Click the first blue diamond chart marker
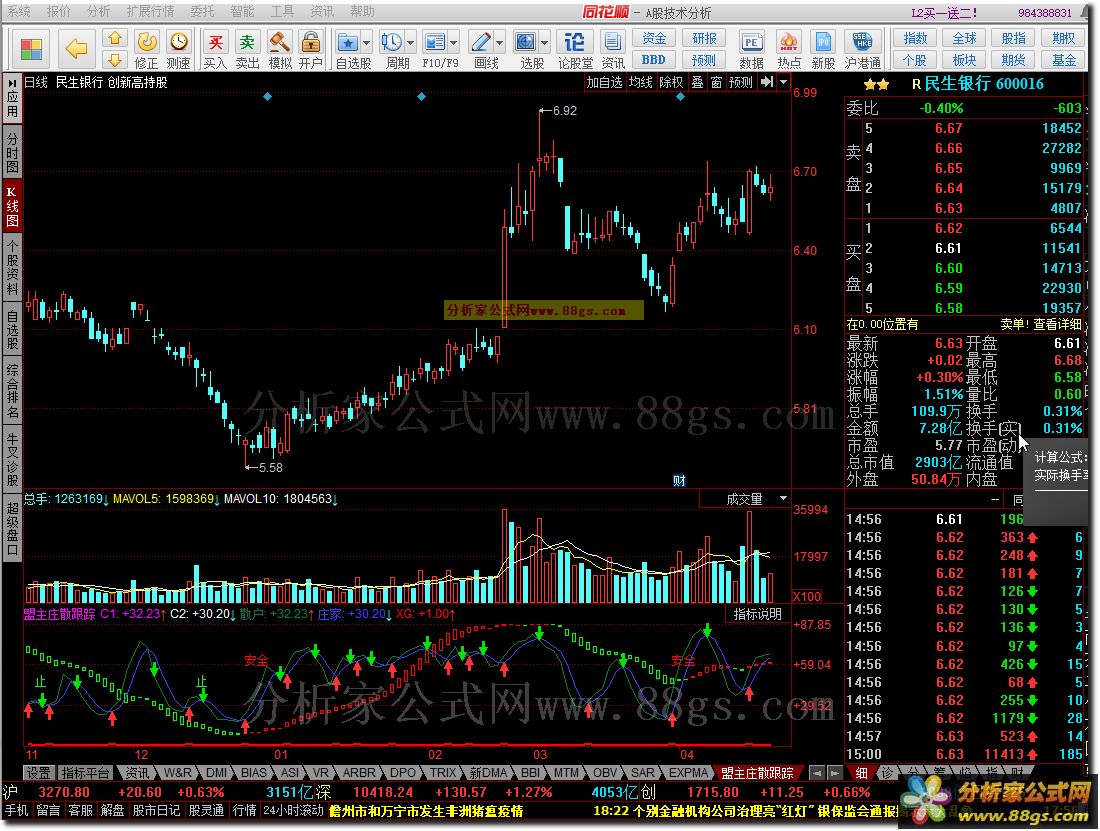Image resolution: width=1100 pixels, height=831 pixels. pyautogui.click(x=267, y=97)
